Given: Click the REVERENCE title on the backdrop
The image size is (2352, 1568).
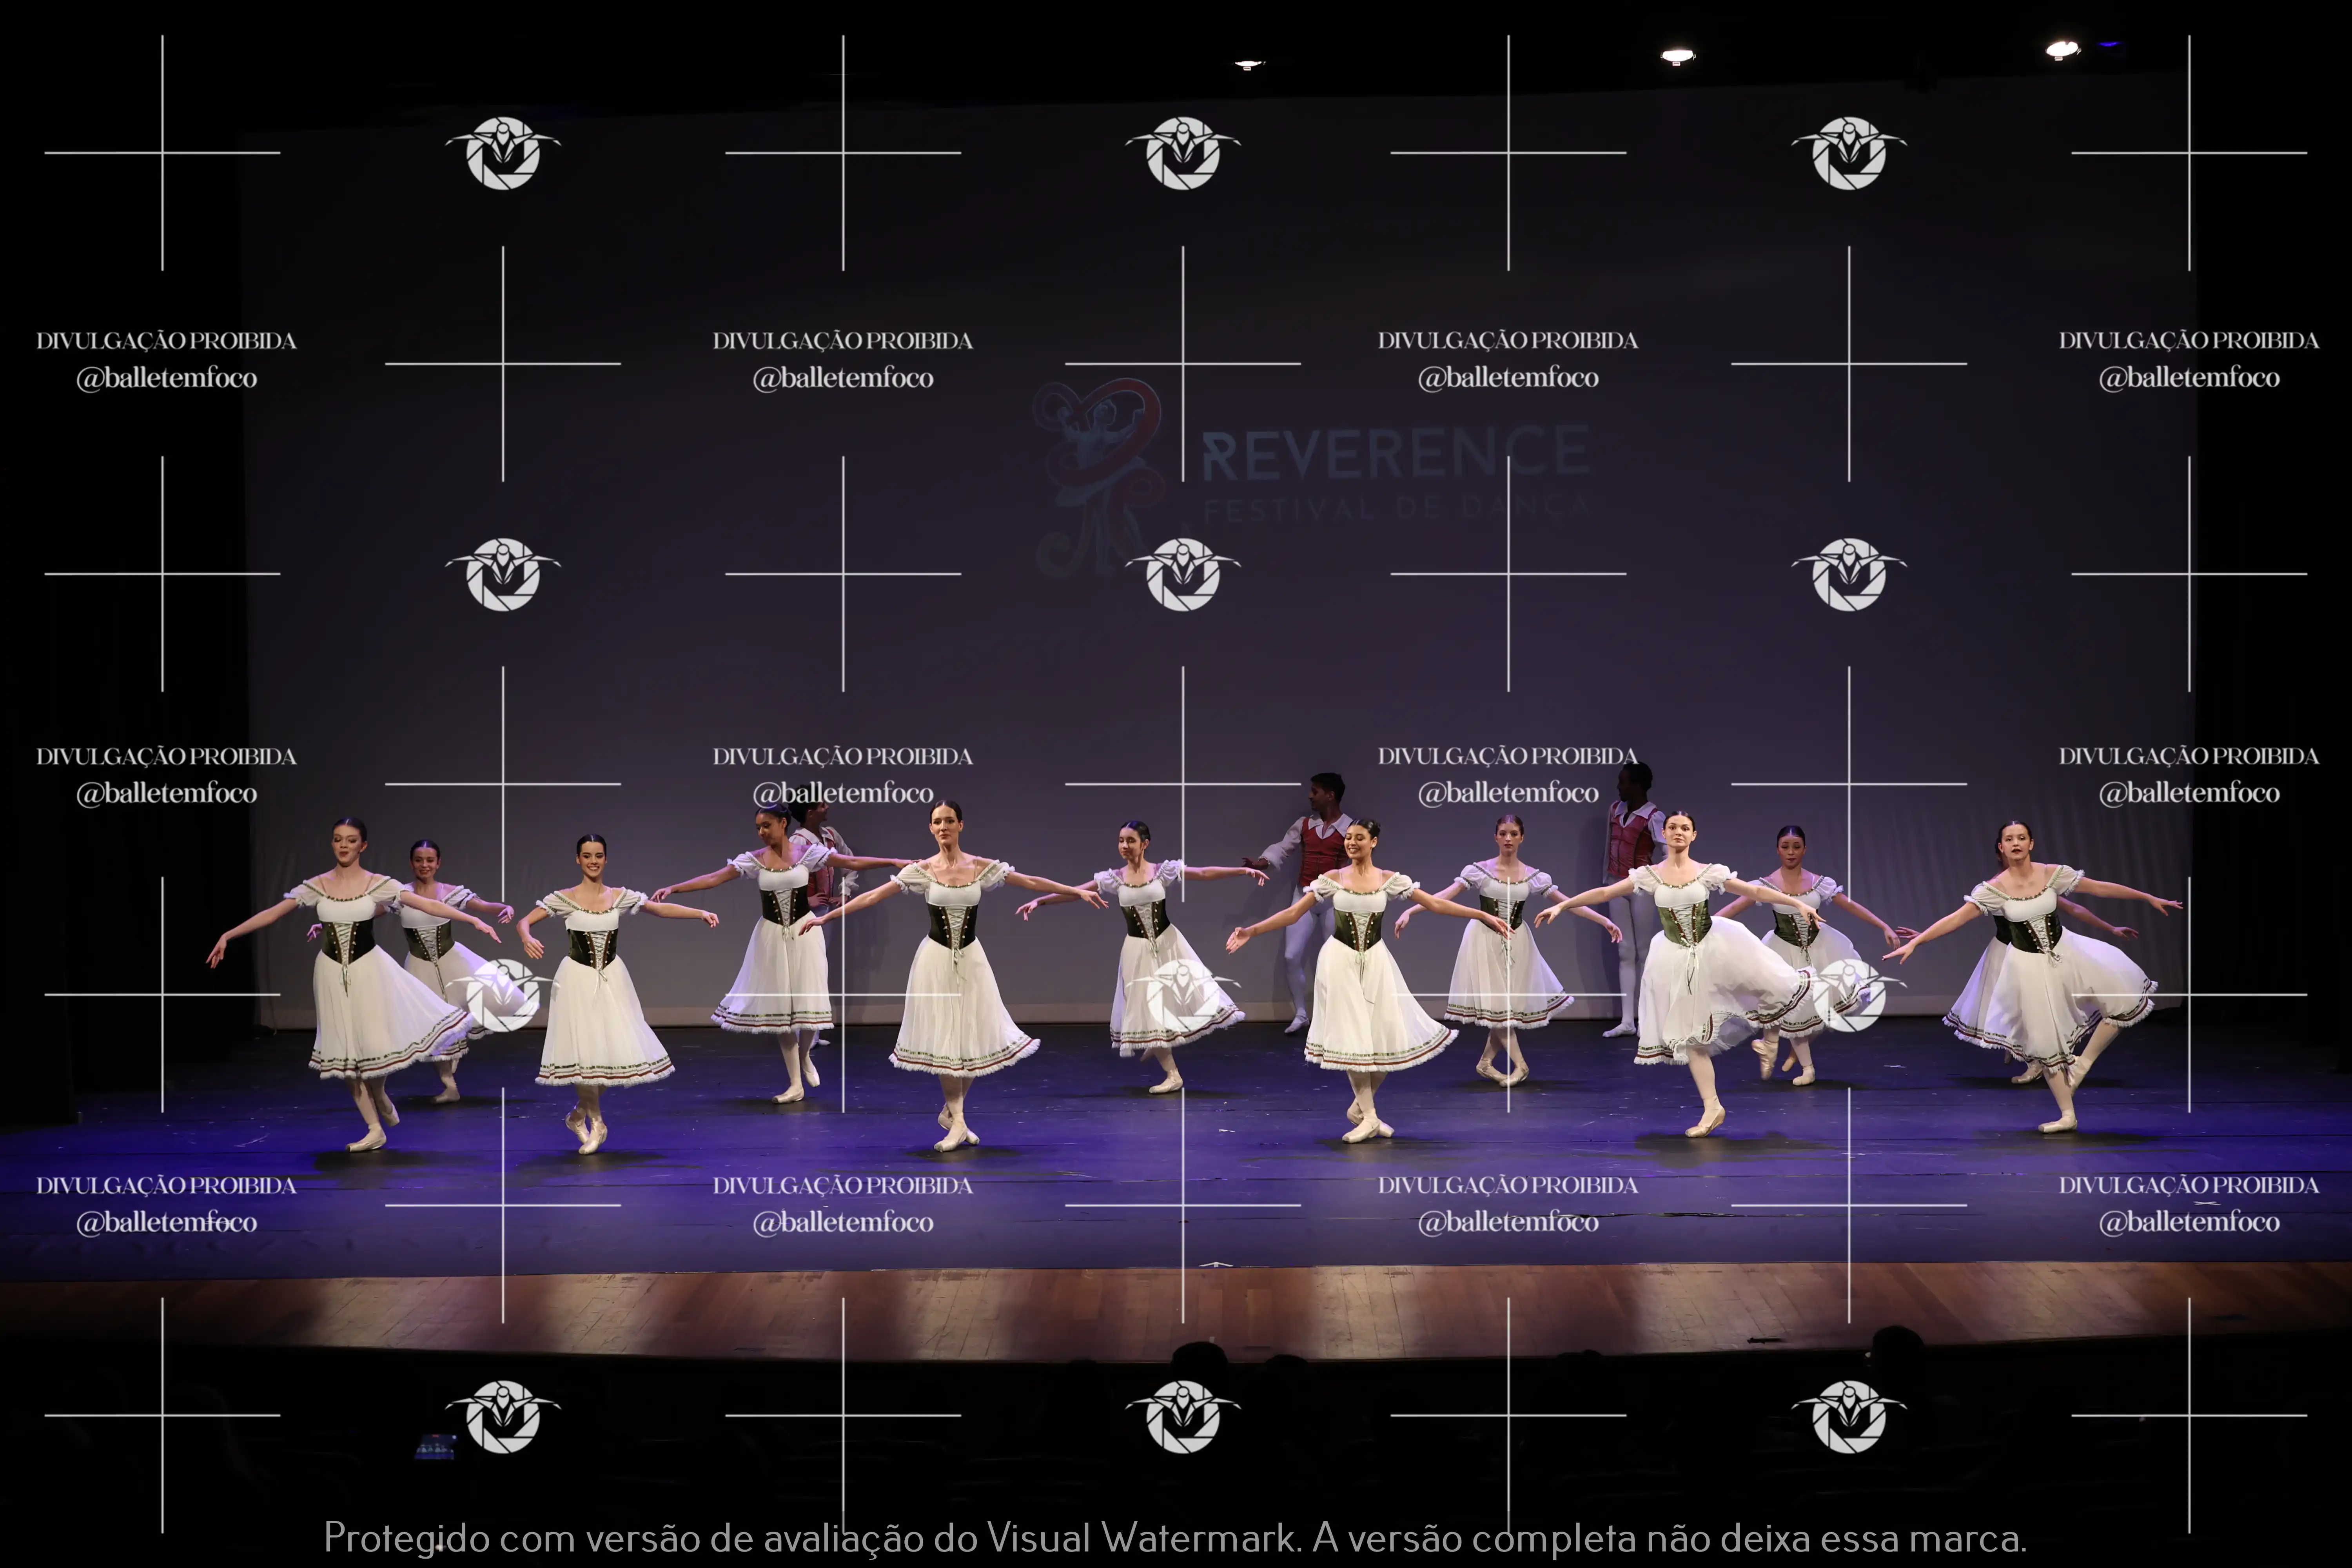Looking at the screenshot, I should point(1395,453).
